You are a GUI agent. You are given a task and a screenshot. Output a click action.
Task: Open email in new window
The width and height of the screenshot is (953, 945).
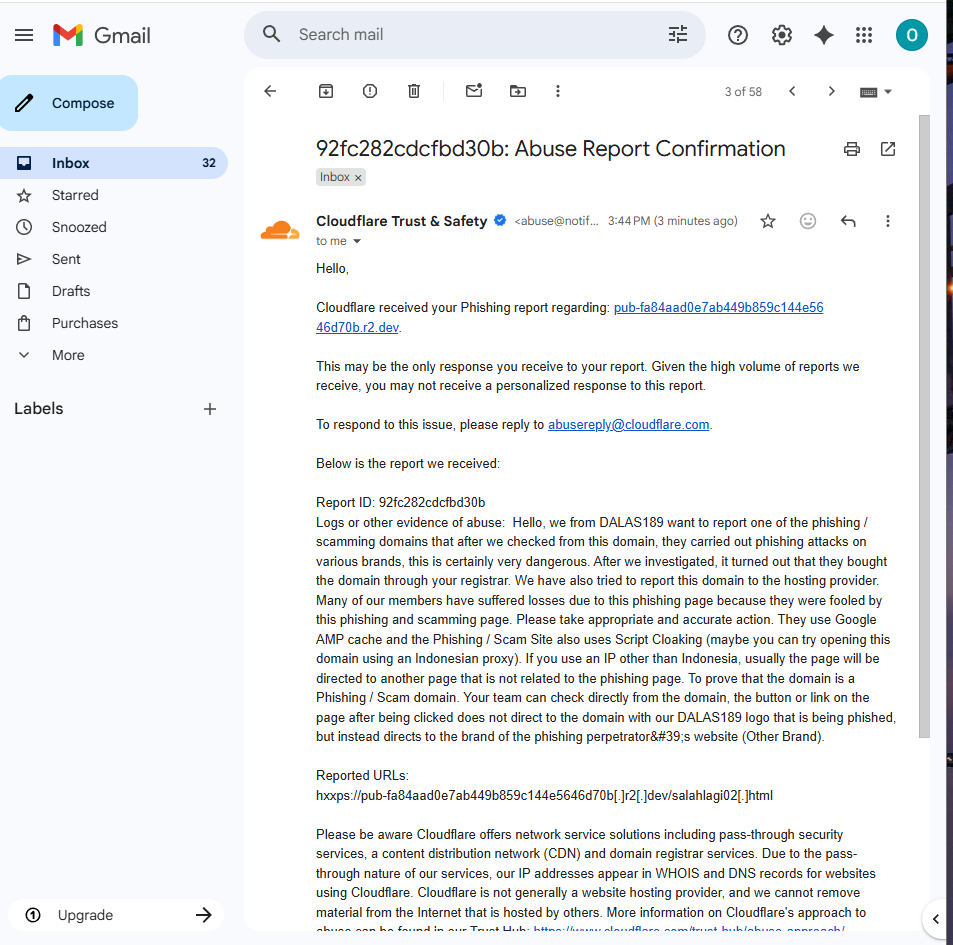point(888,149)
